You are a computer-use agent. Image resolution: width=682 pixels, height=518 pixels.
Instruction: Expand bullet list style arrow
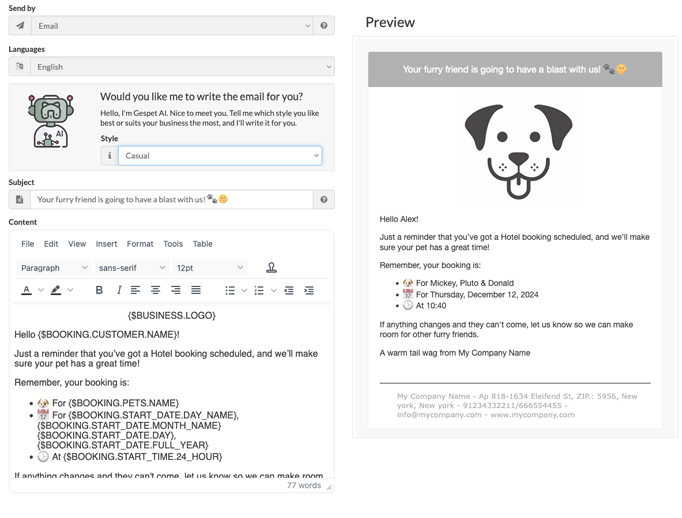pyautogui.click(x=244, y=290)
